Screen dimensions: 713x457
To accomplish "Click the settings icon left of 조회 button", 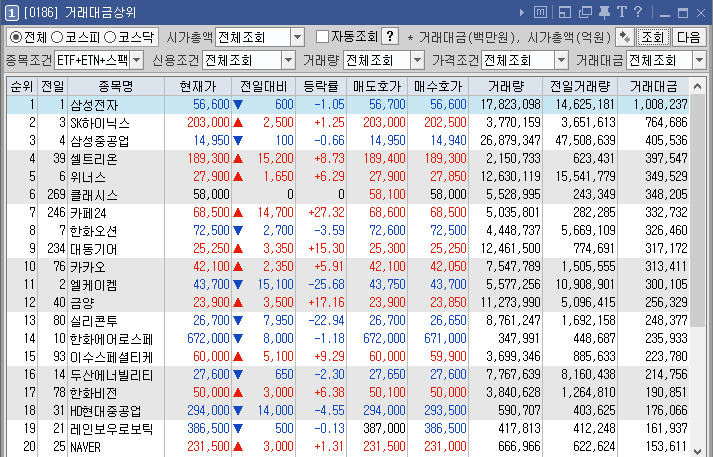I will click(x=625, y=37).
